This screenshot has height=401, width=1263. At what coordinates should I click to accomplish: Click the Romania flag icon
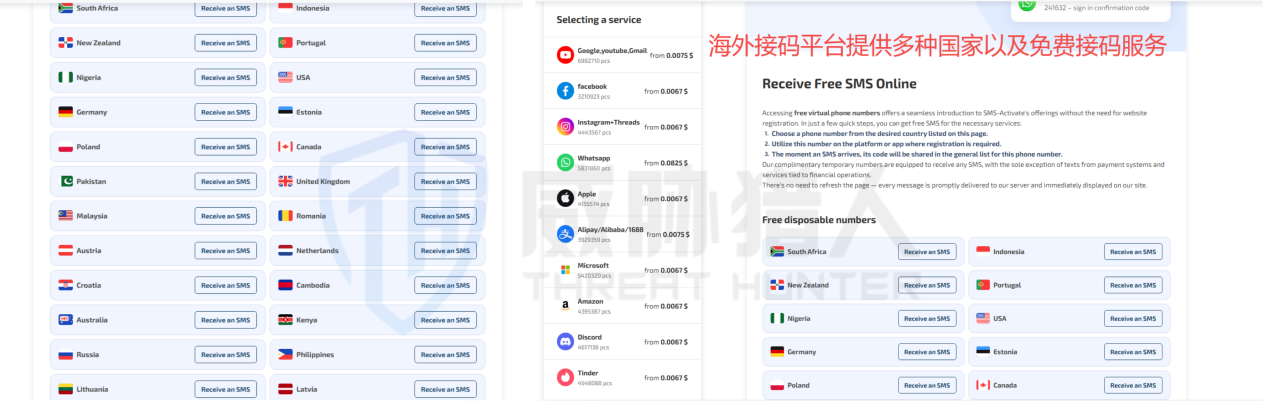click(285, 216)
